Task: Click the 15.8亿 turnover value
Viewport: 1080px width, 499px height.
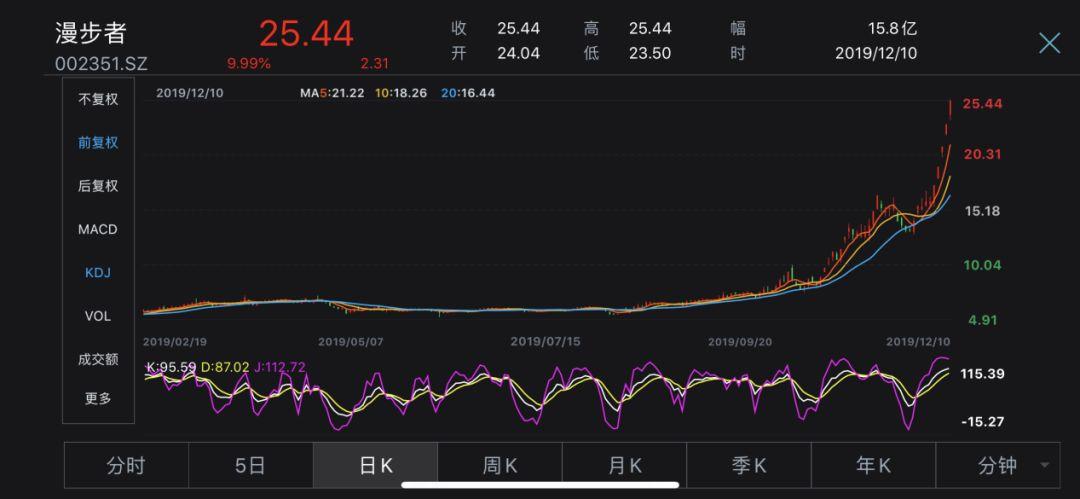Action: click(x=892, y=28)
